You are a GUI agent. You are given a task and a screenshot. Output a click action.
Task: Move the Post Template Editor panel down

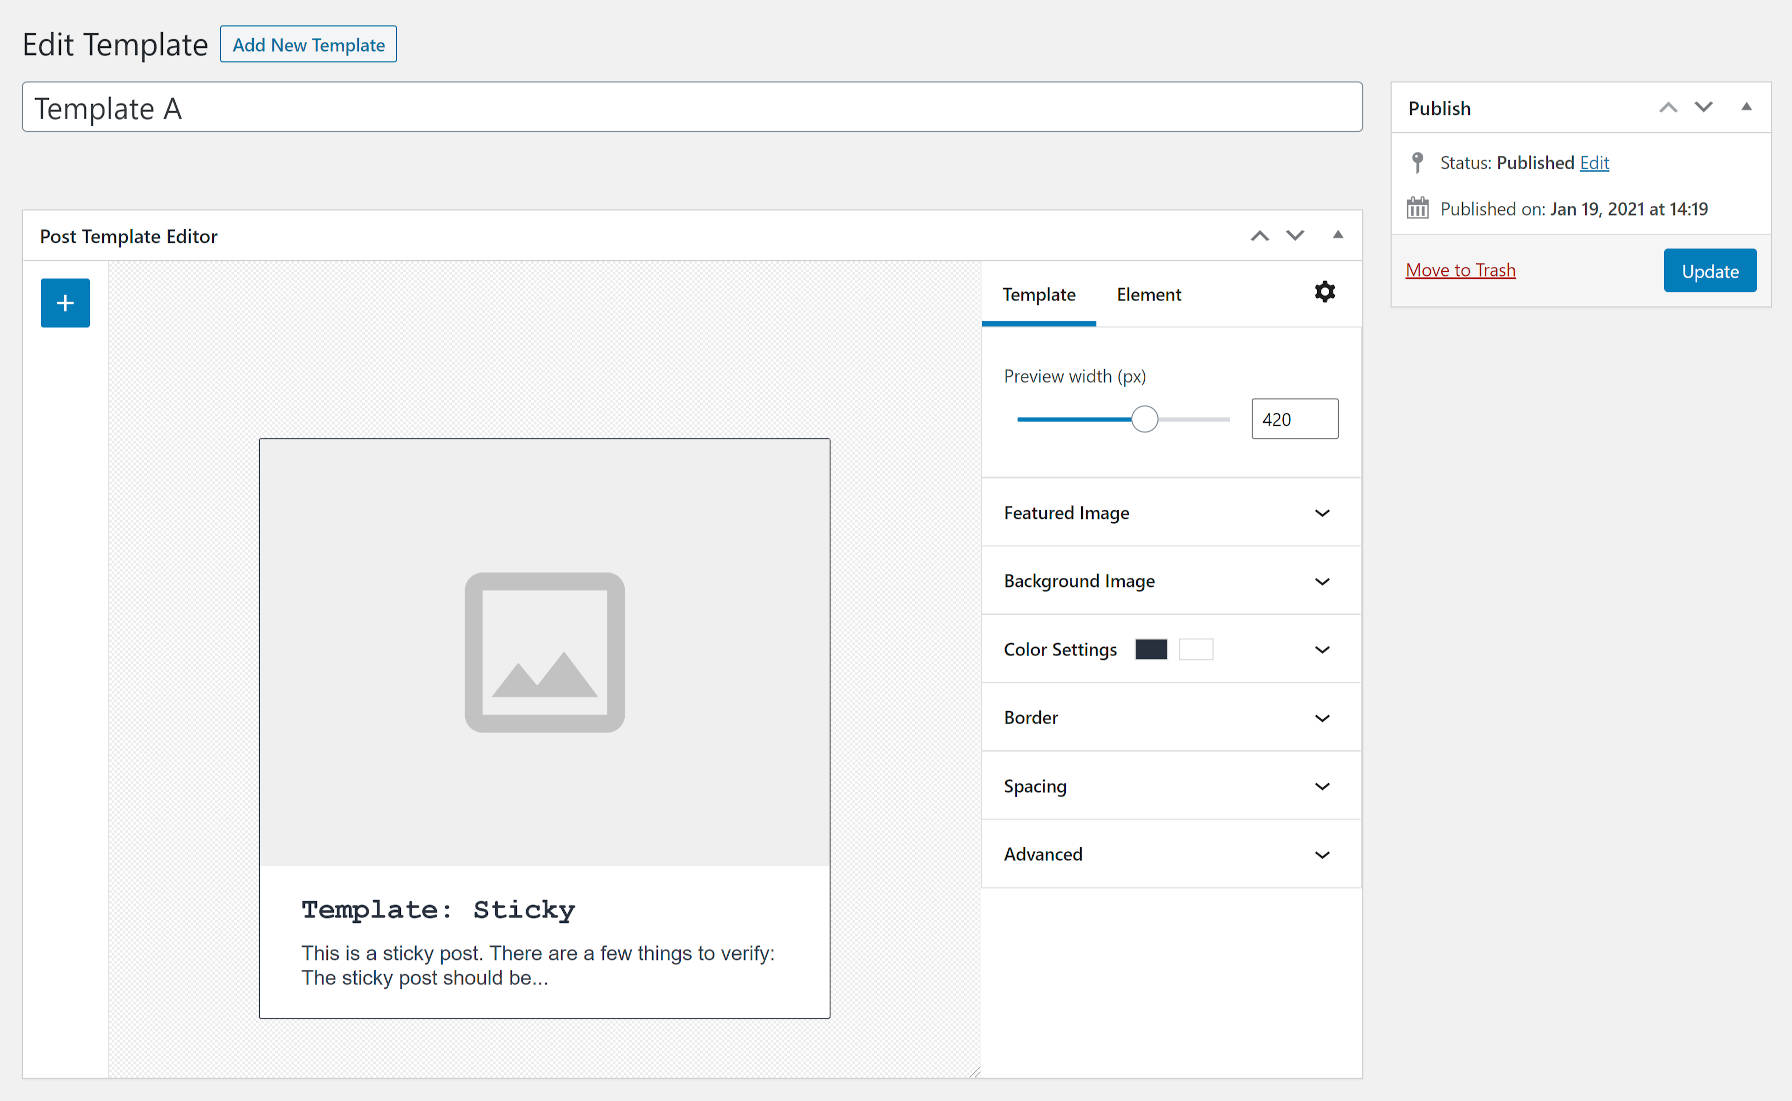pyautogui.click(x=1295, y=236)
